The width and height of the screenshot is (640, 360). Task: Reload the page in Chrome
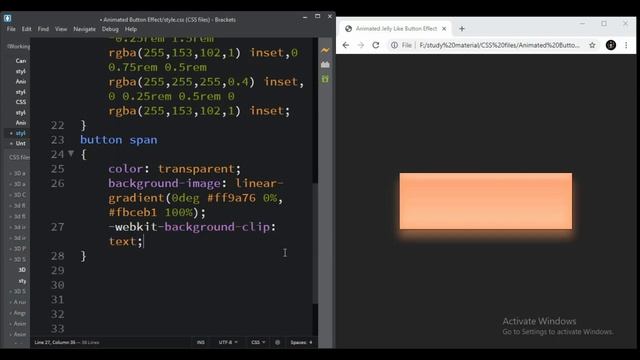[376, 45]
